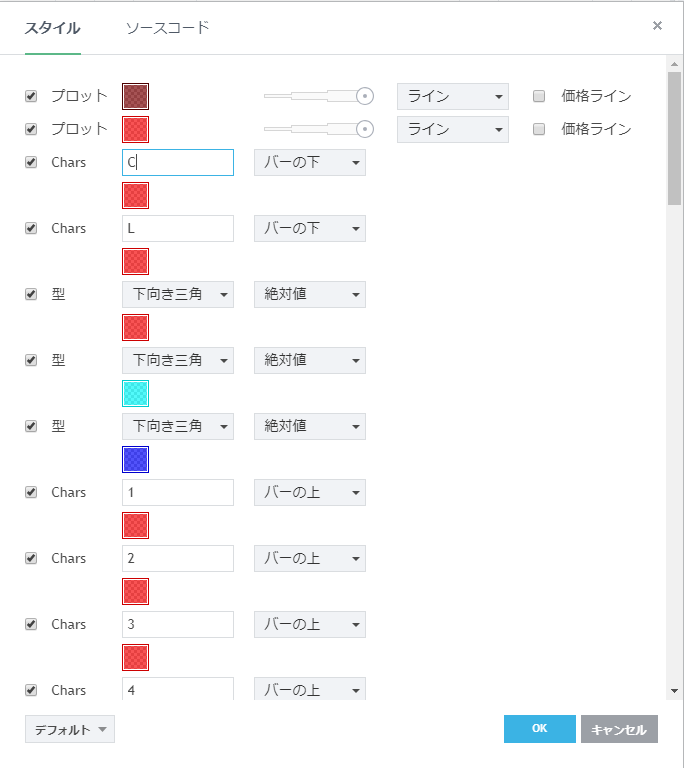Click the OK button
Screen dimensions: 684x768
539,729
